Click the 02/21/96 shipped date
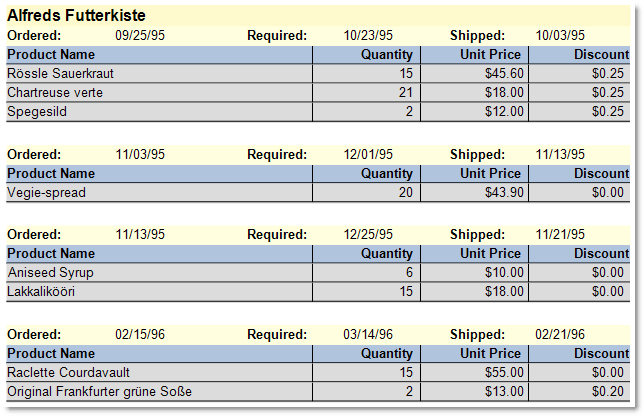 (x=561, y=334)
